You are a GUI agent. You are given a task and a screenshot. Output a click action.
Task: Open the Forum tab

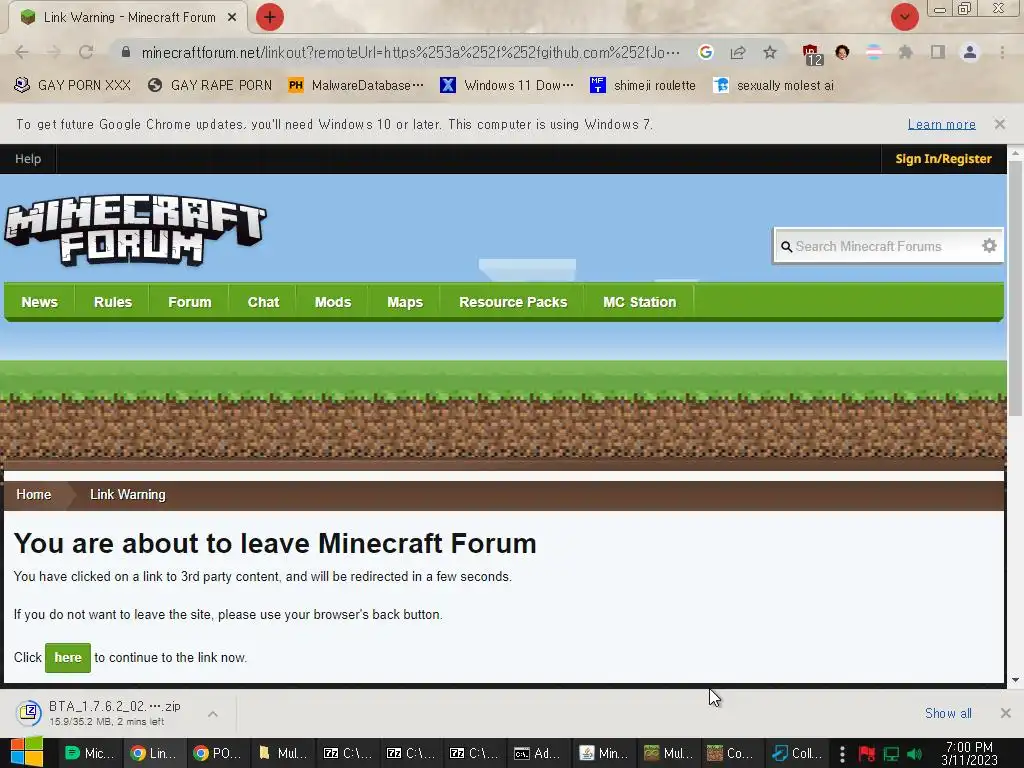(x=189, y=302)
